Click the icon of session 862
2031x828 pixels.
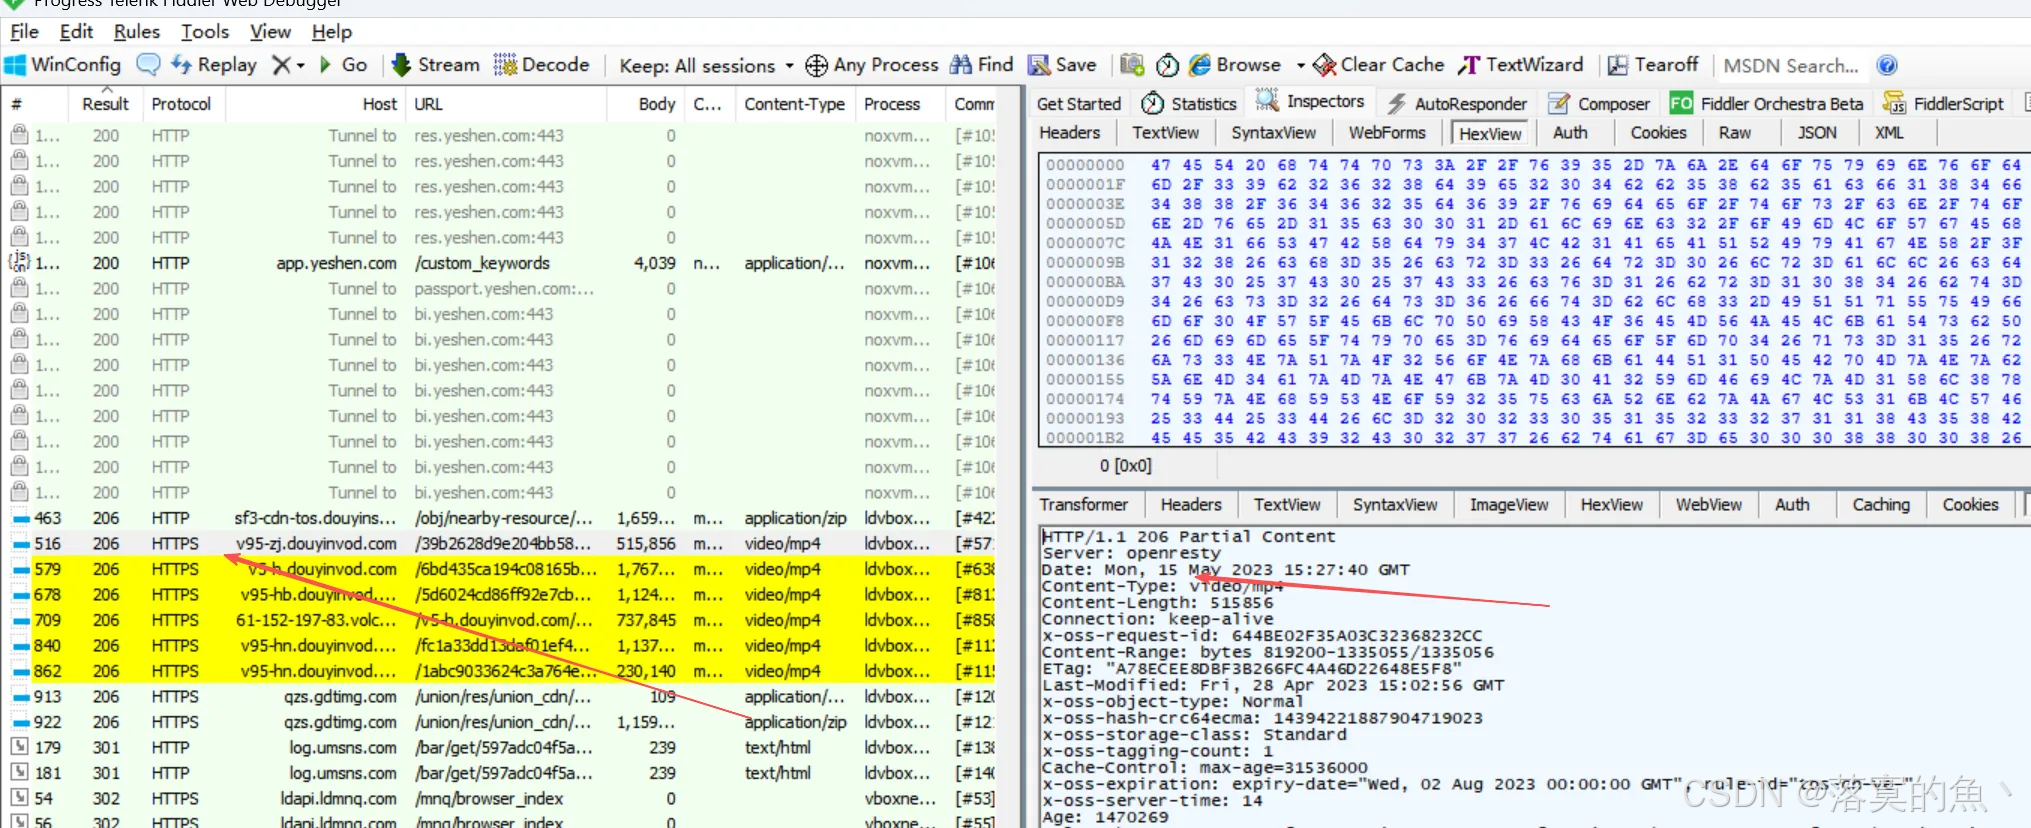coord(19,671)
